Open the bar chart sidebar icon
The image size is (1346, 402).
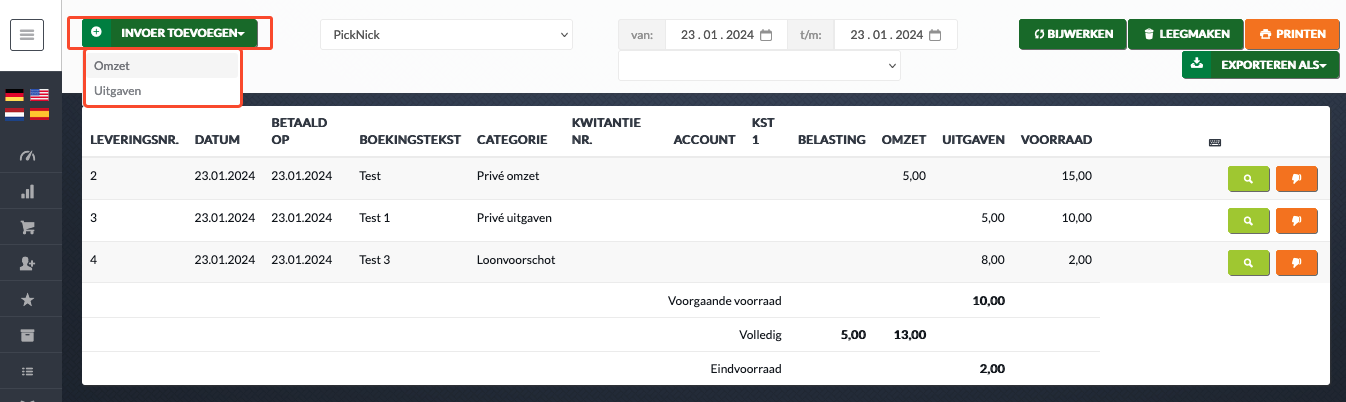click(x=27, y=192)
